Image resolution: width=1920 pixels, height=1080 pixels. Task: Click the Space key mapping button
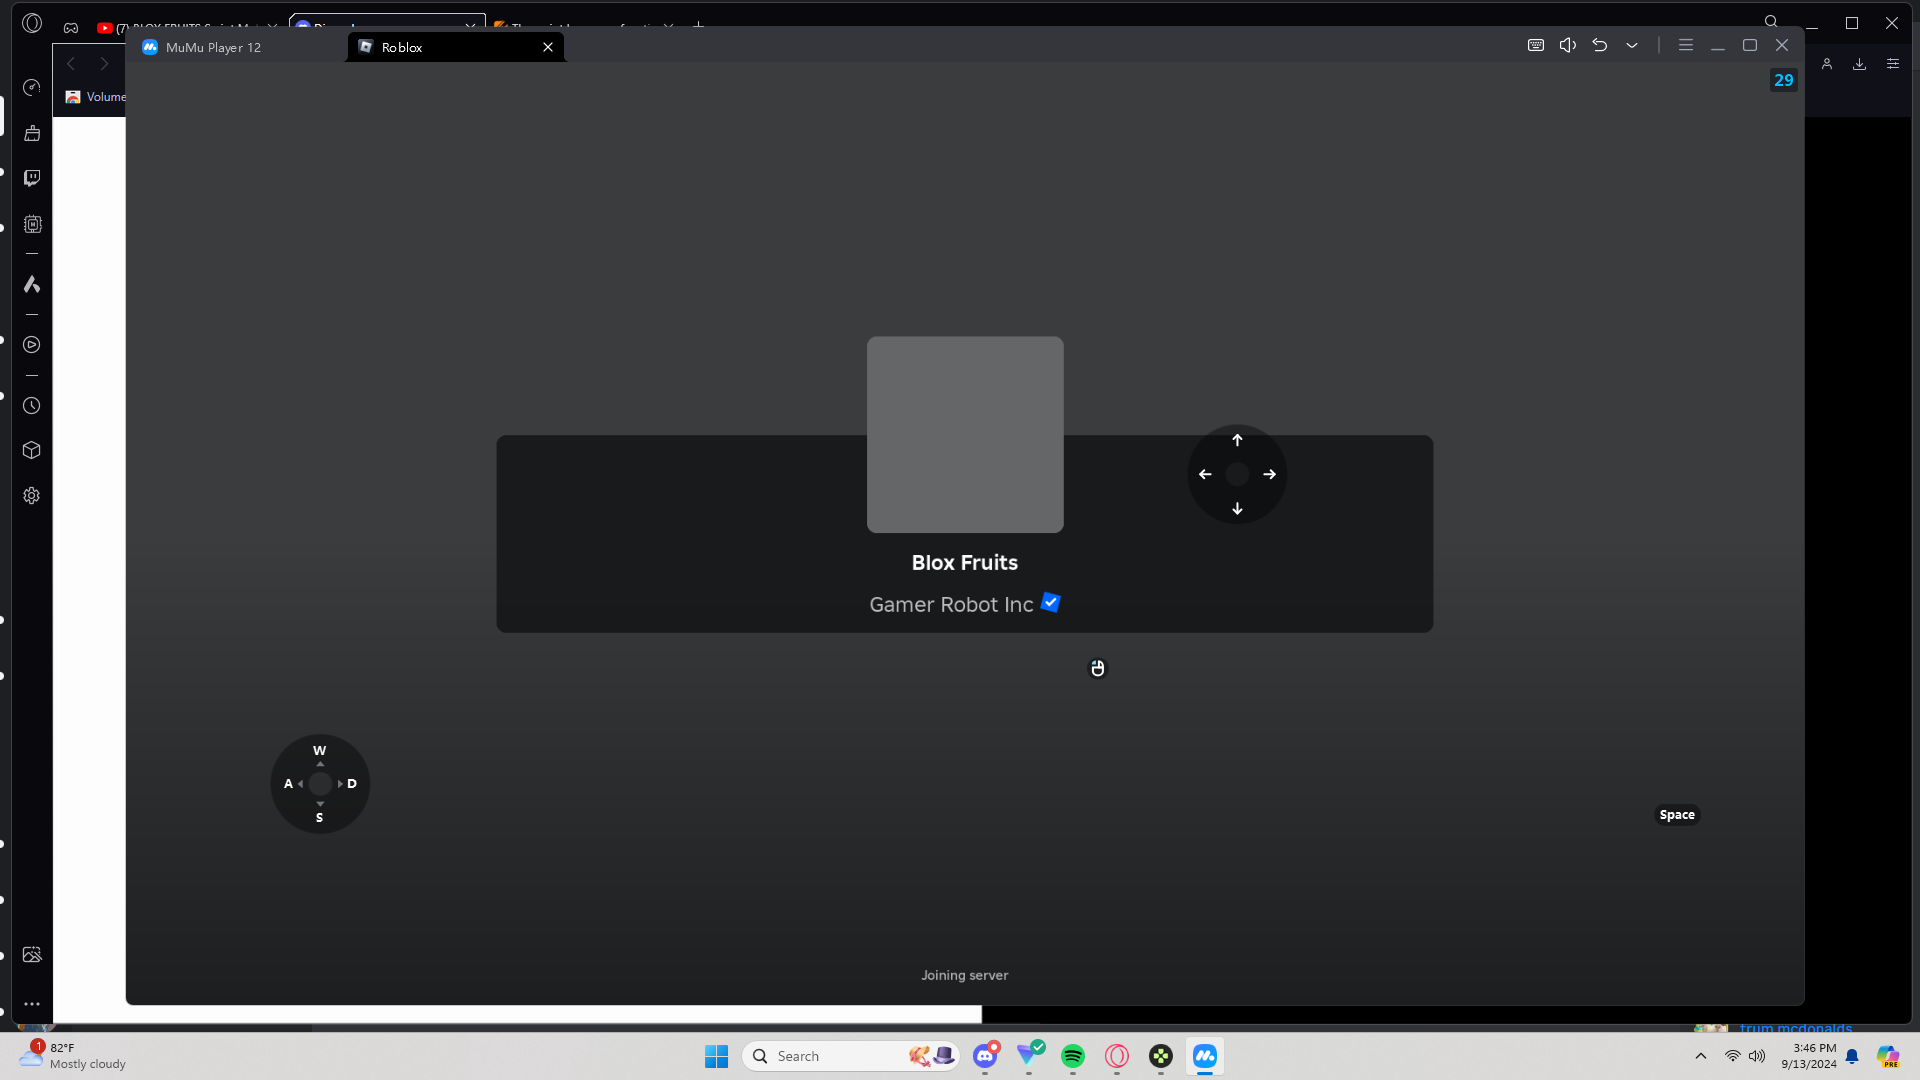1677,815
